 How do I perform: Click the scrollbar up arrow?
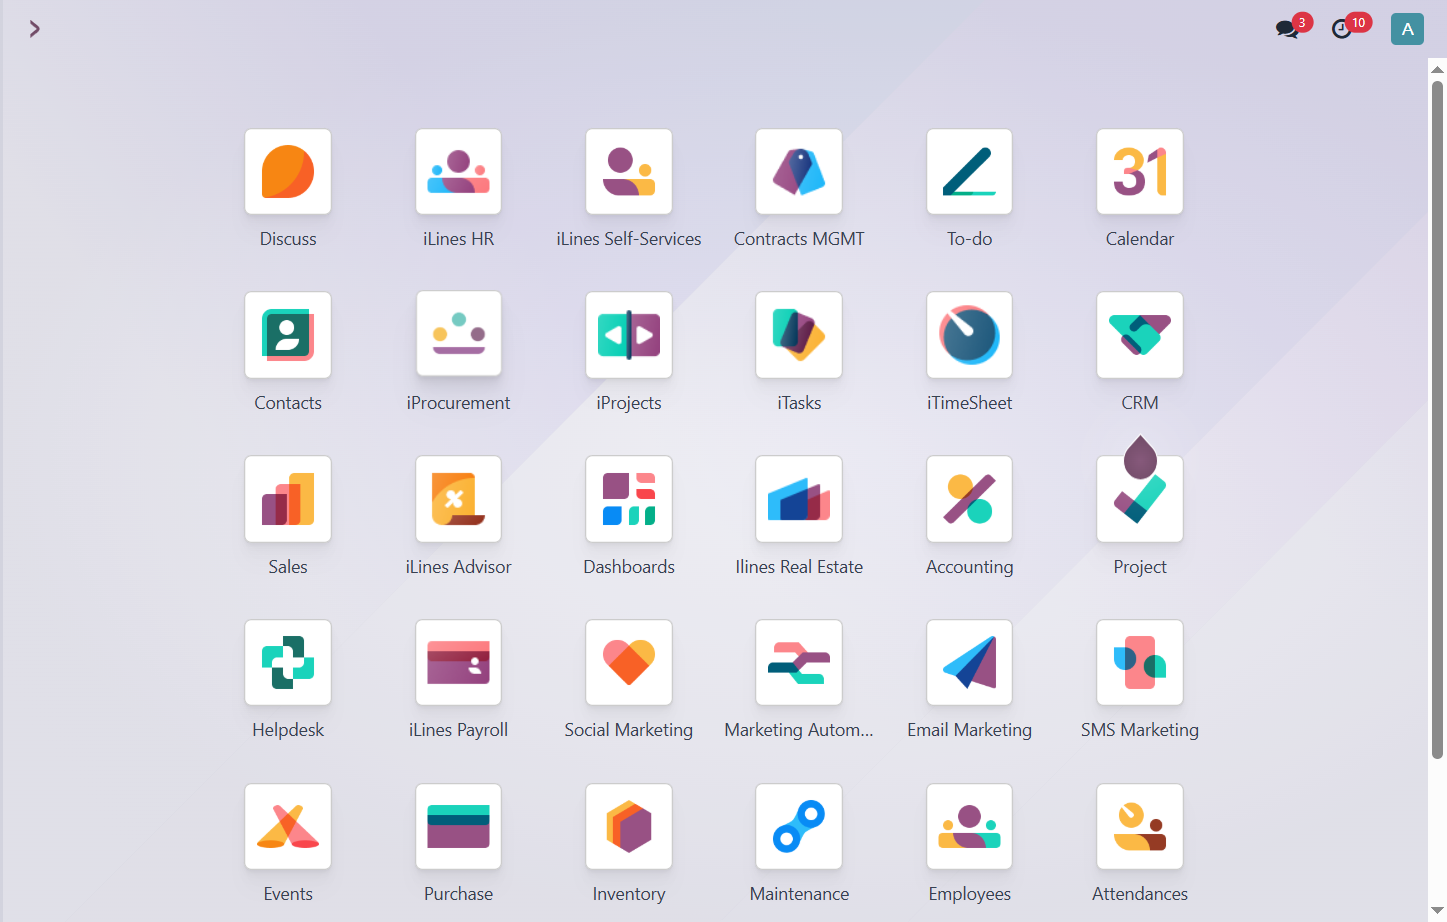pos(1437,70)
